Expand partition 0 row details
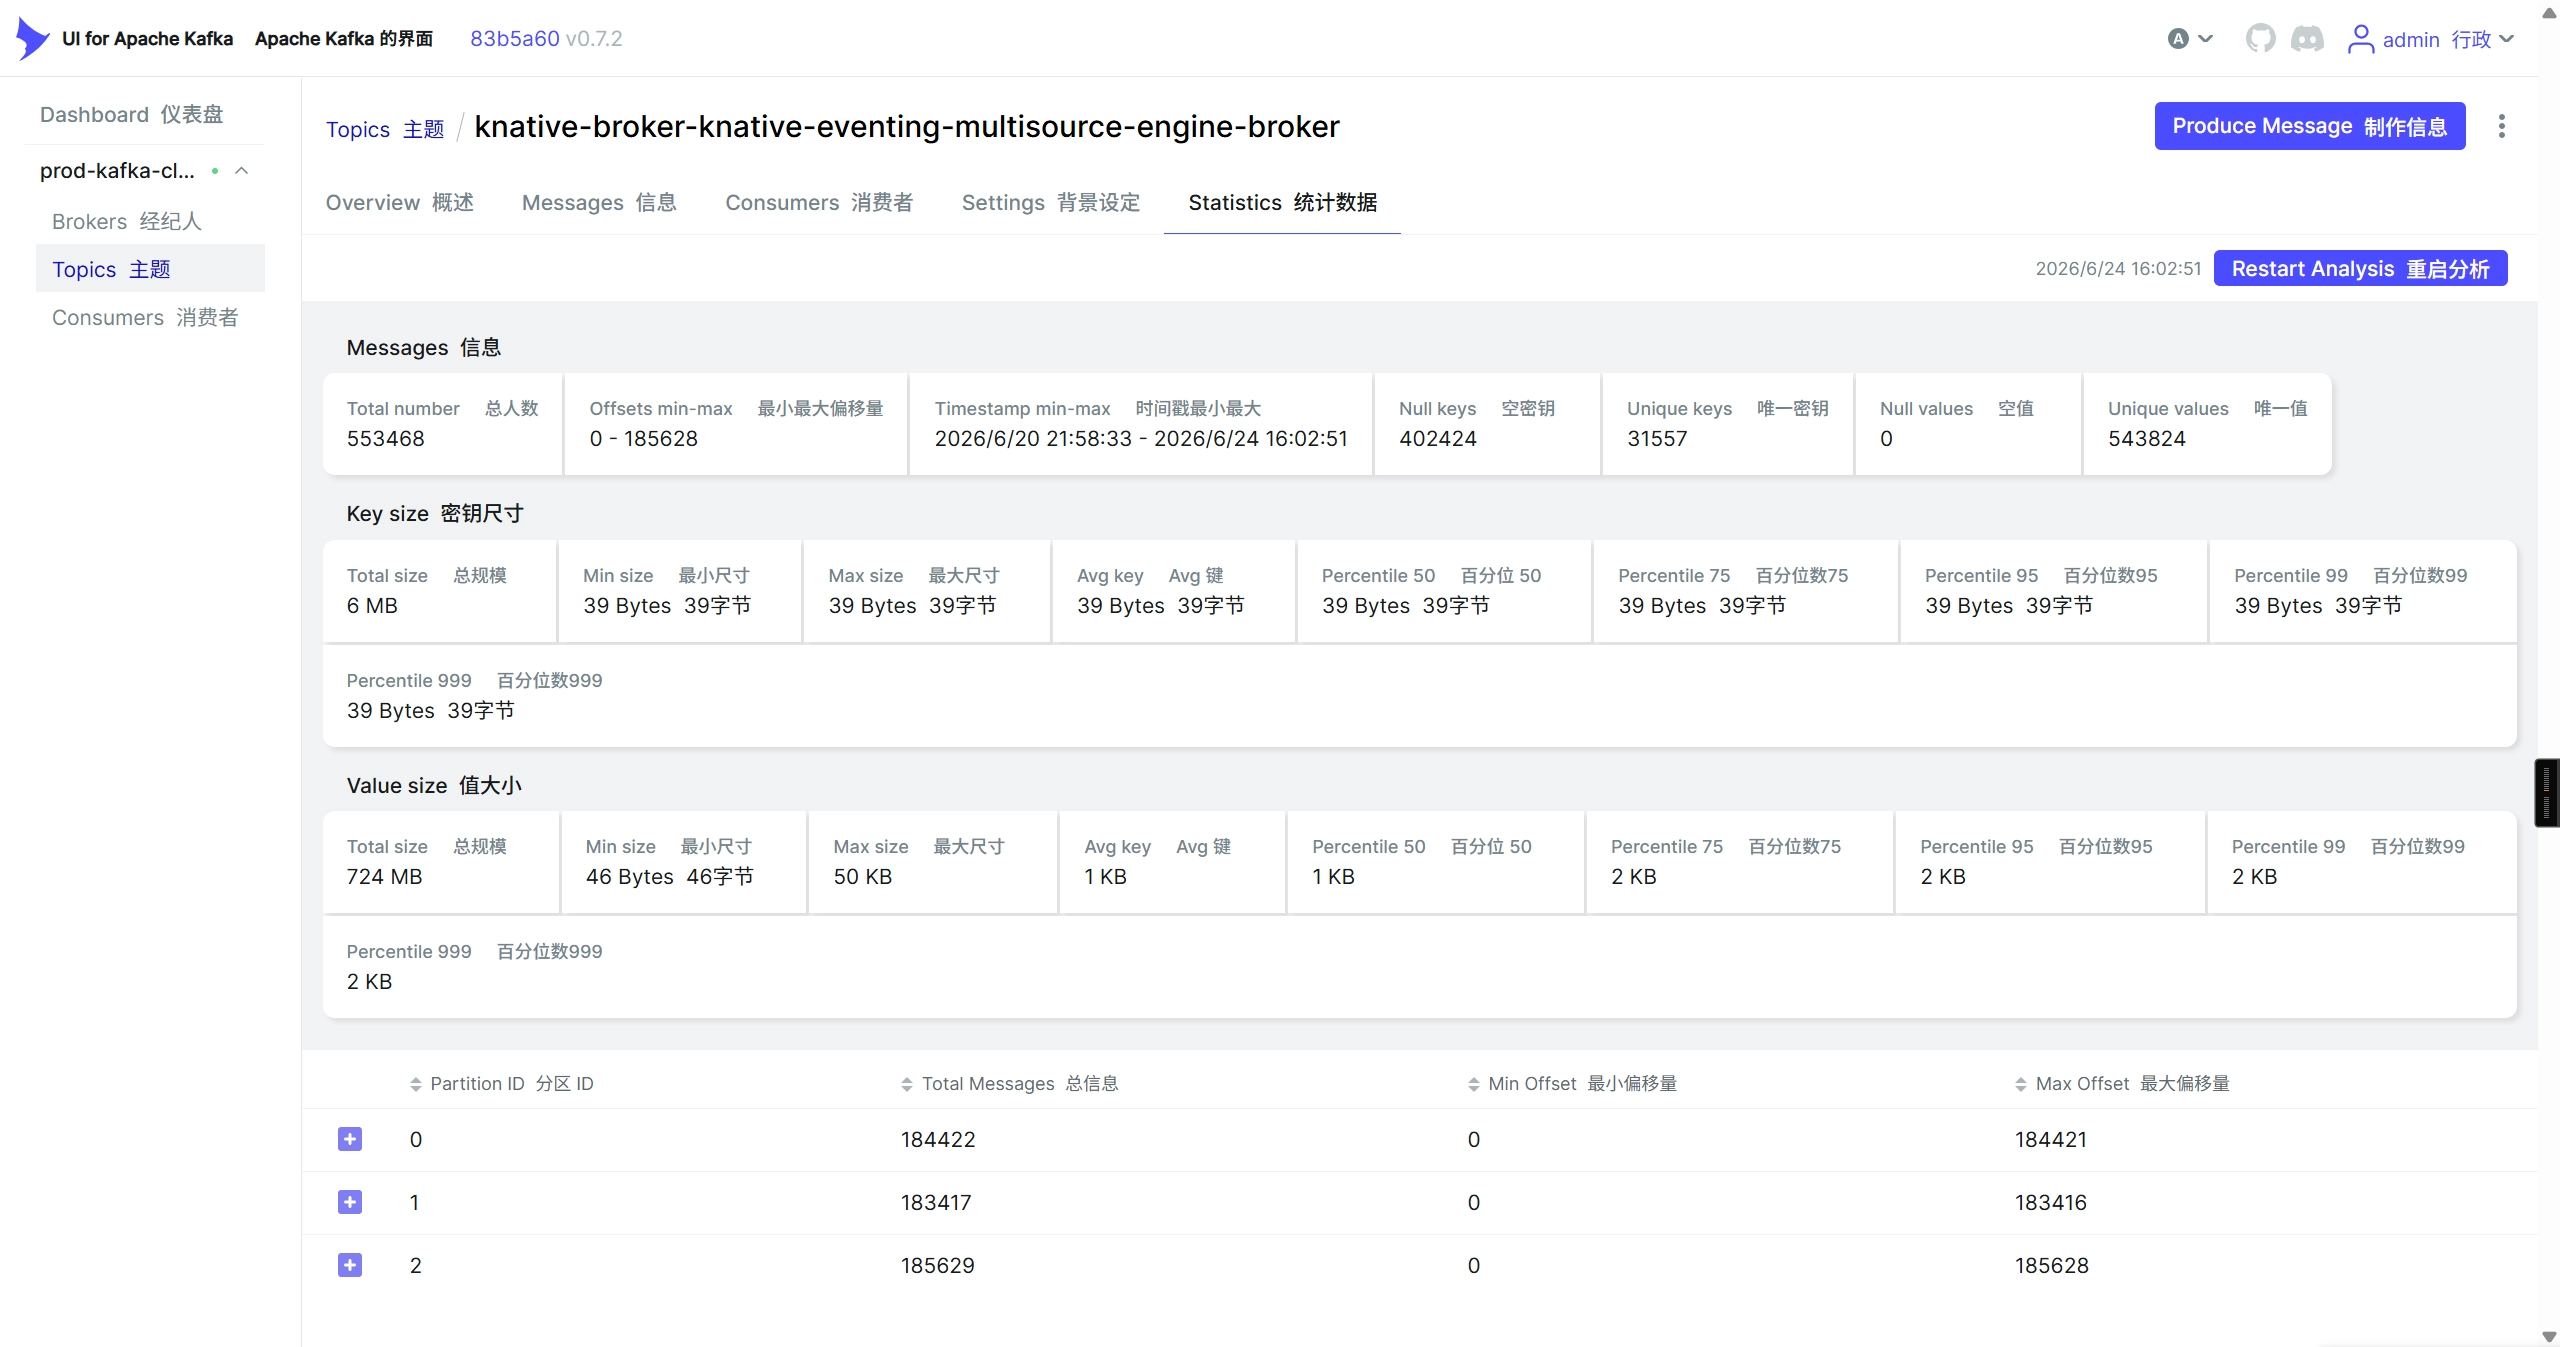The image size is (2560, 1347). click(x=350, y=1139)
